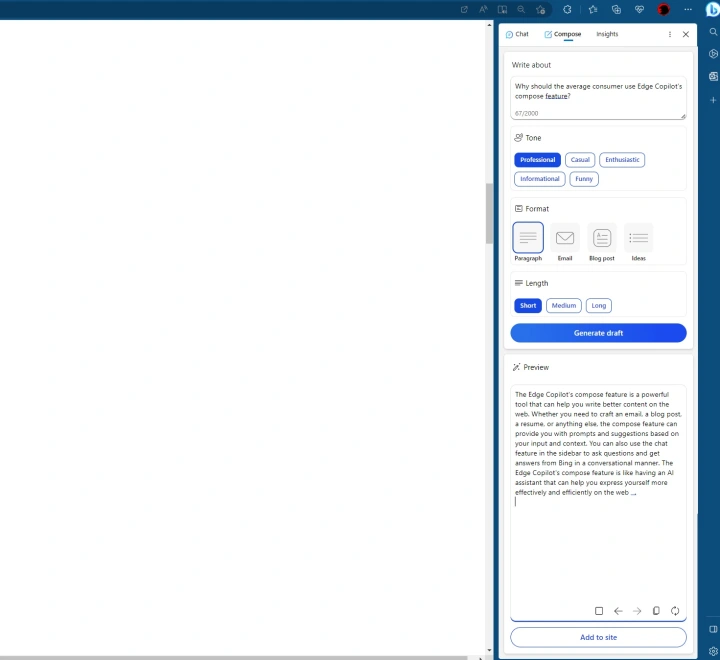The width and height of the screenshot is (720, 660).
Task: Select the Casual tone option
Action: point(580,160)
